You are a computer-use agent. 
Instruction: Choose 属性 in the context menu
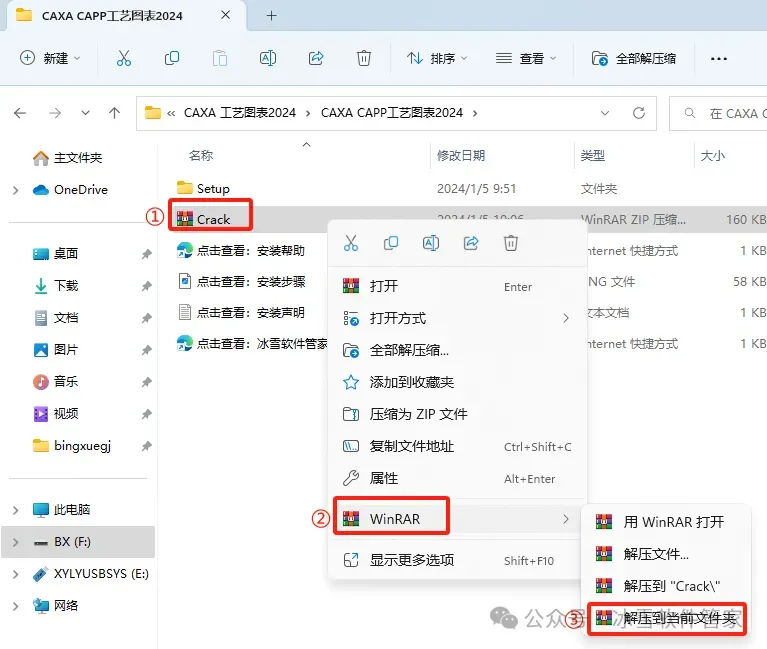(457, 478)
